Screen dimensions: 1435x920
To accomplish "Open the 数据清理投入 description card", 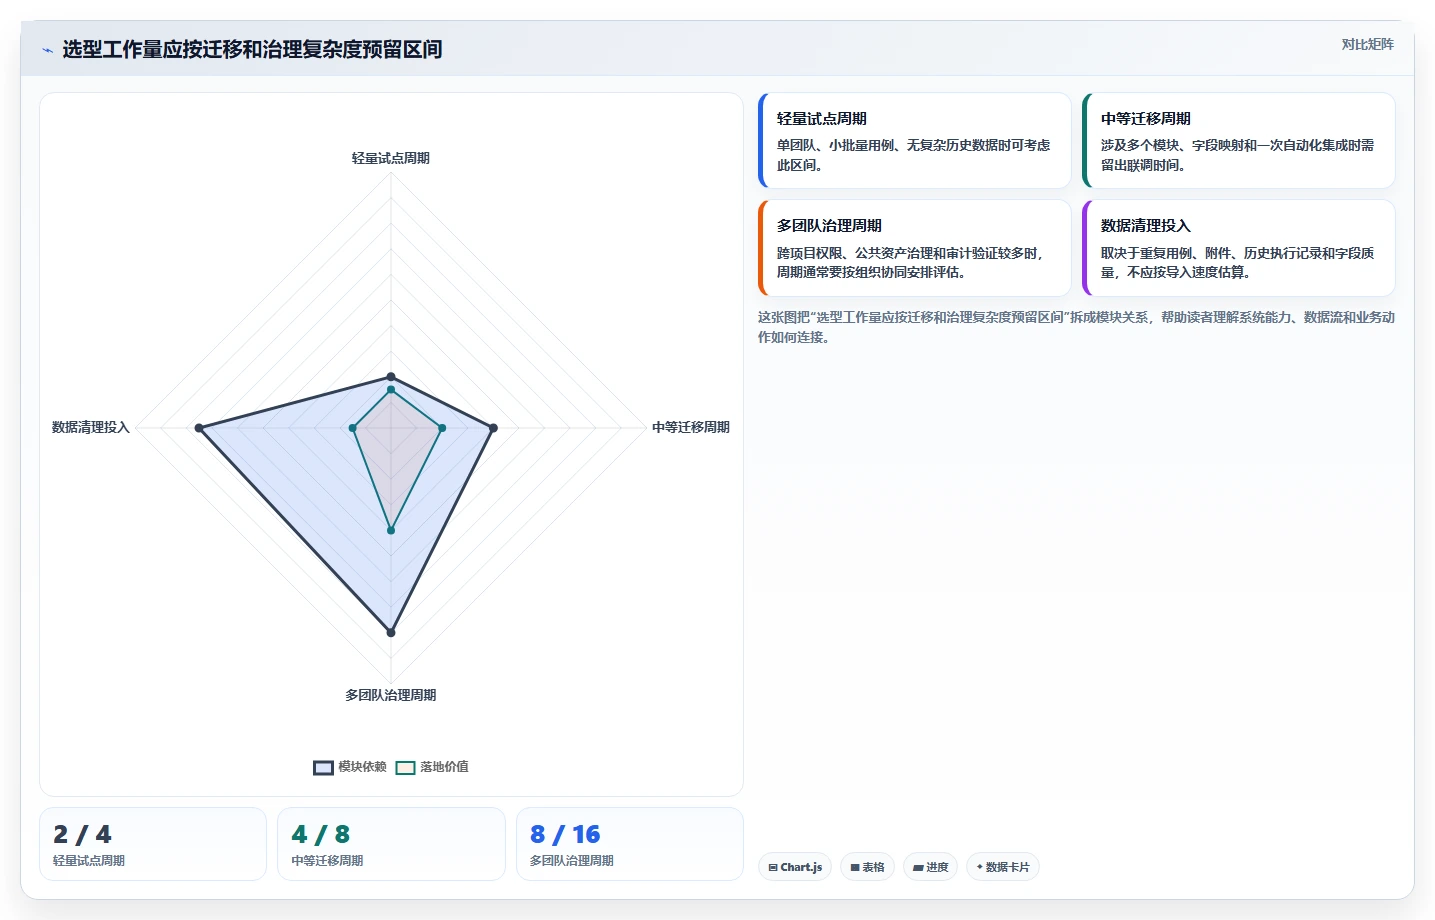I will (x=1238, y=248).
